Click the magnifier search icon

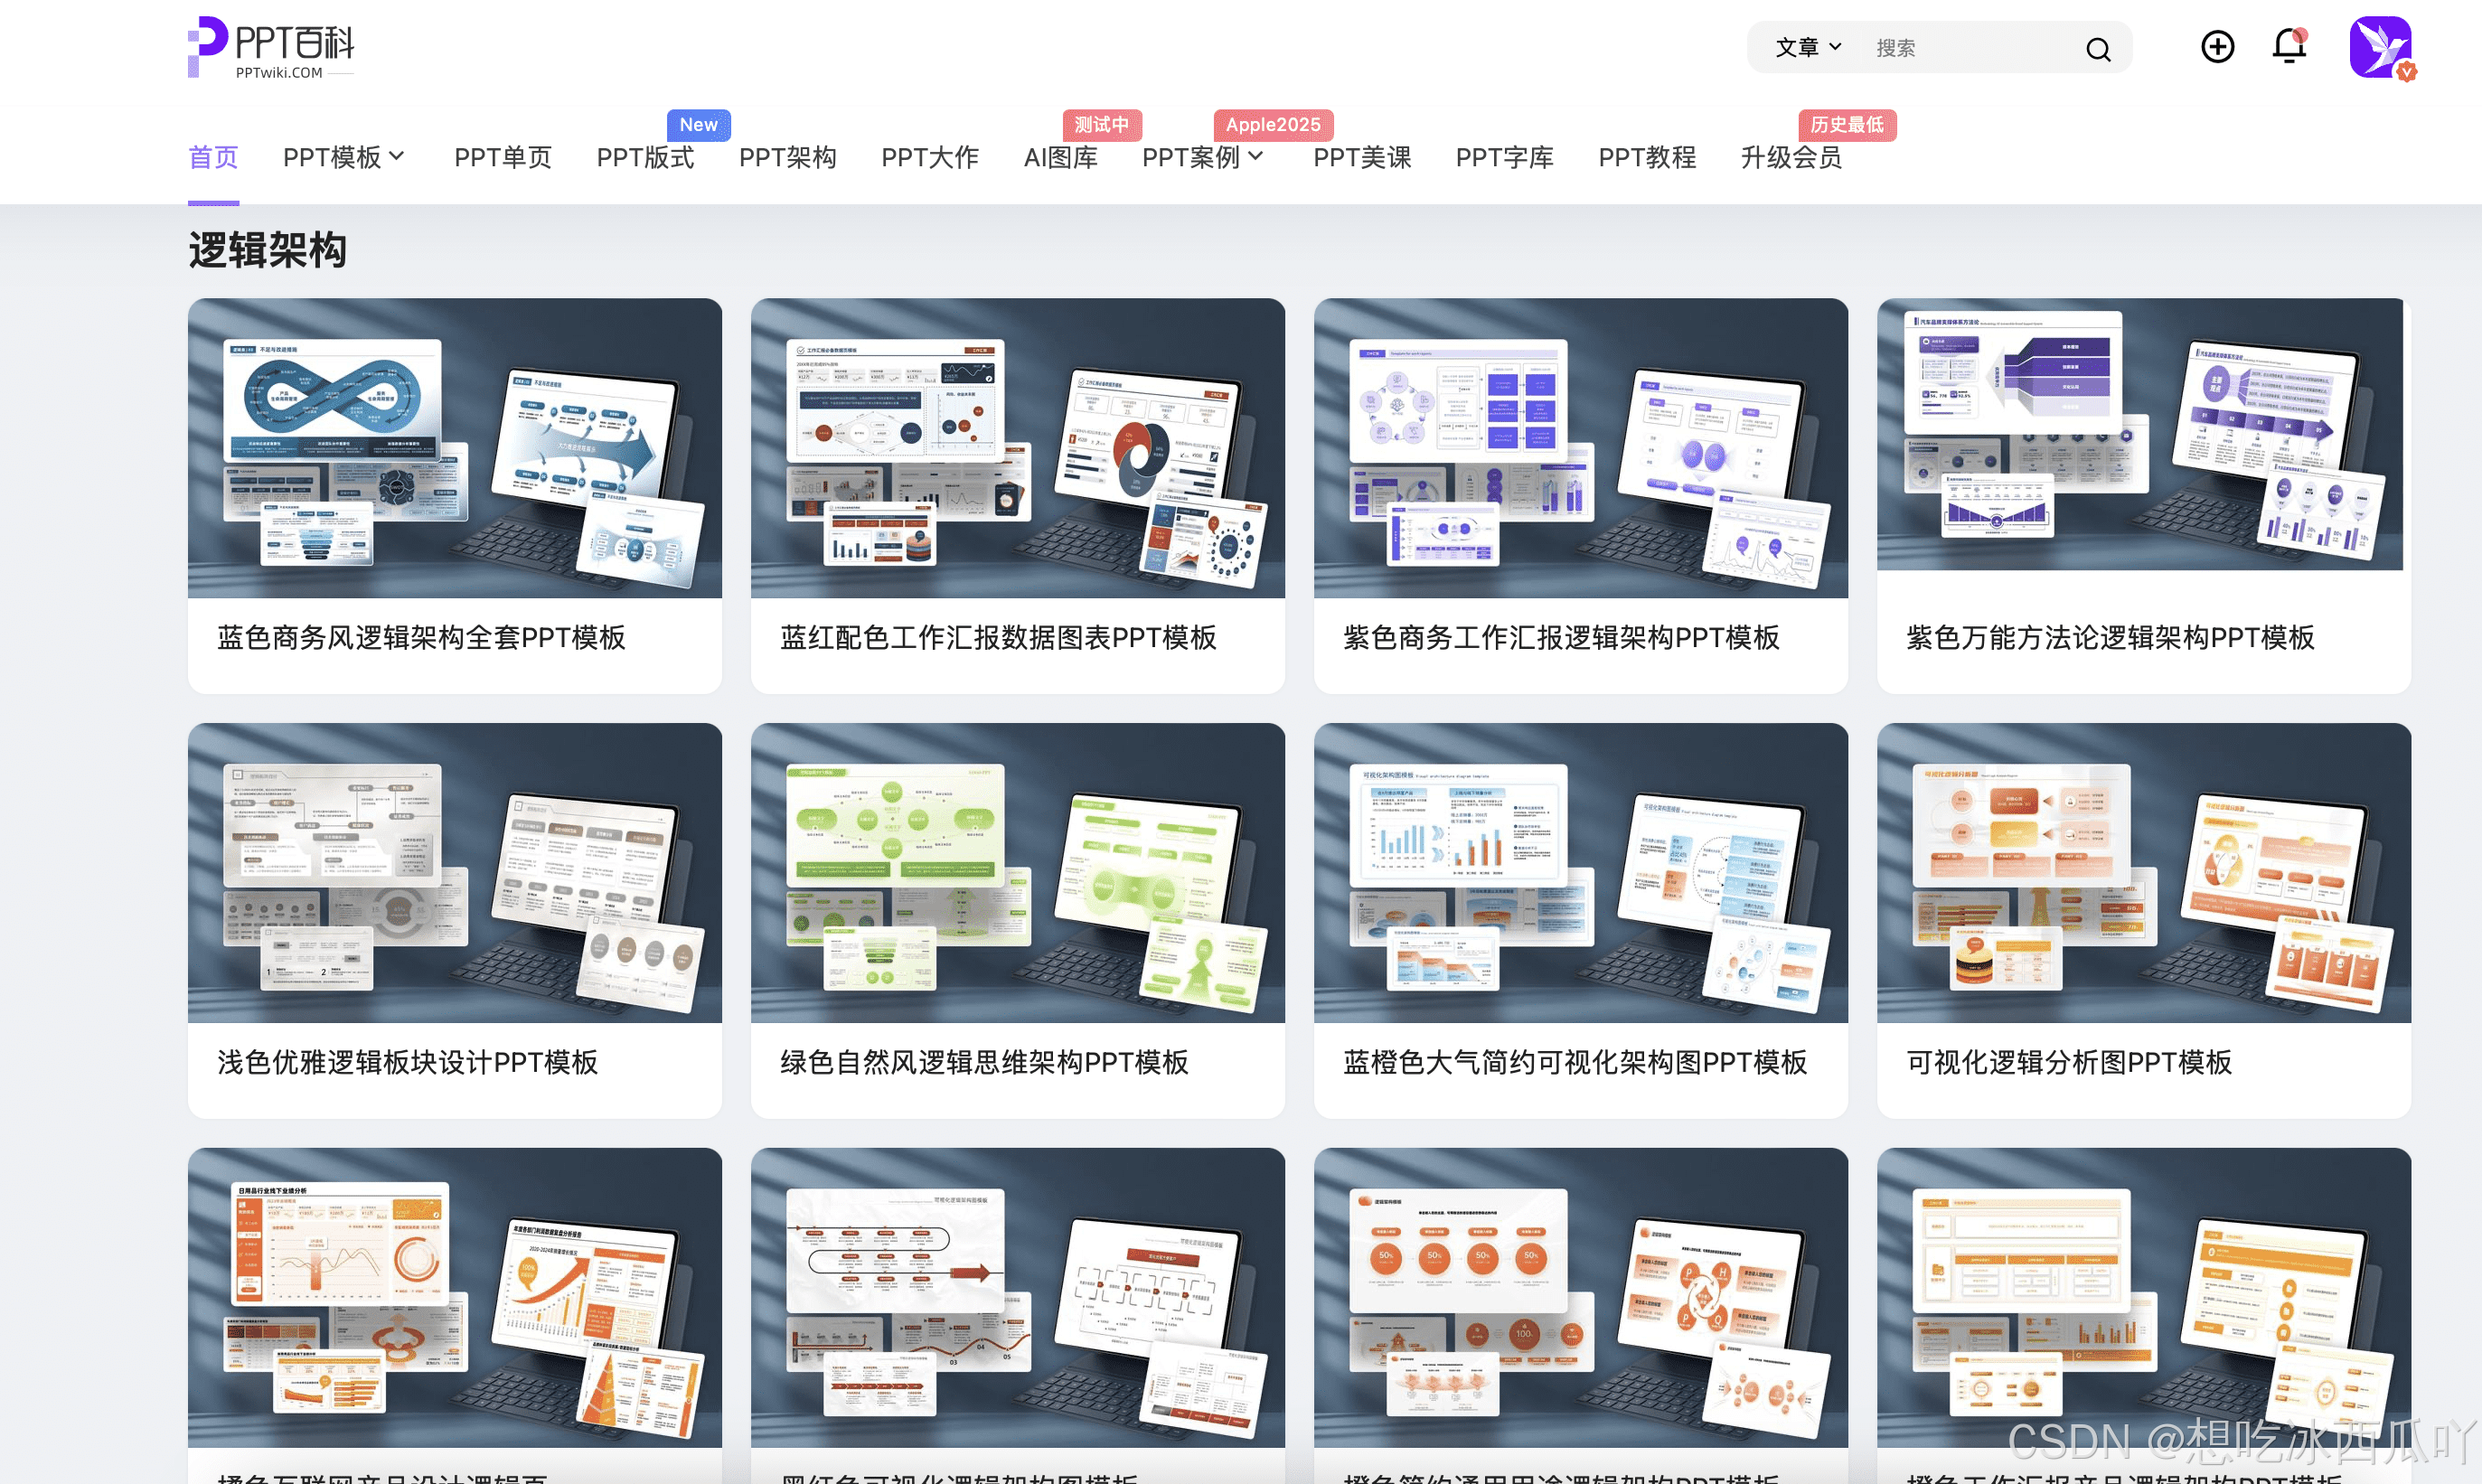2097,49
